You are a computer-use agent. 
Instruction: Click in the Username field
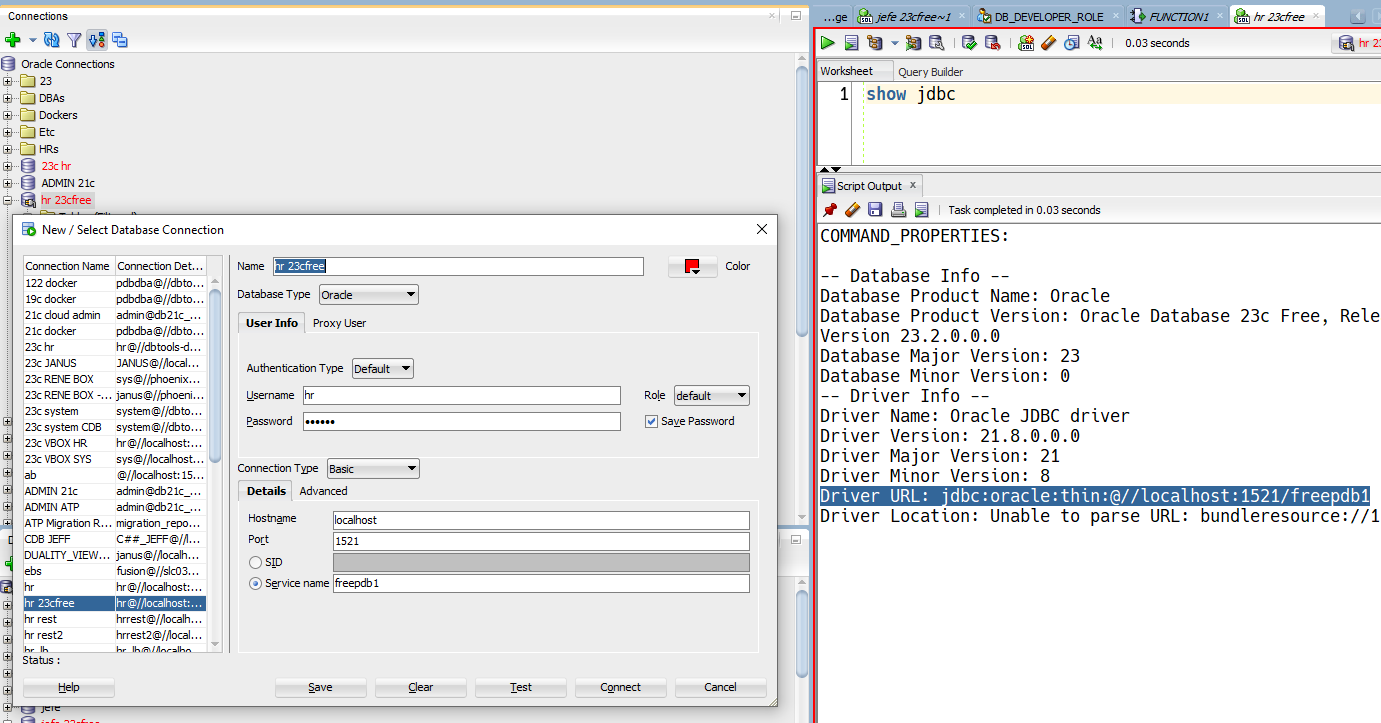461,396
